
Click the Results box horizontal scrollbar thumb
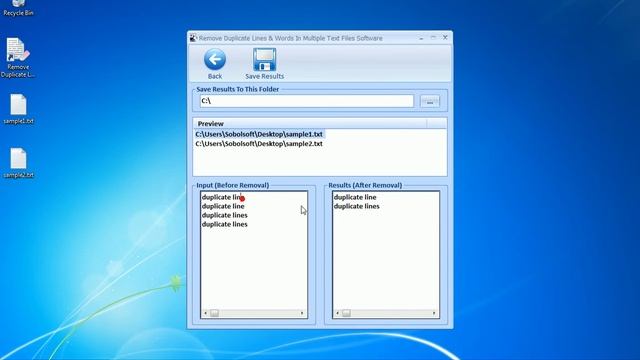[x=346, y=313]
